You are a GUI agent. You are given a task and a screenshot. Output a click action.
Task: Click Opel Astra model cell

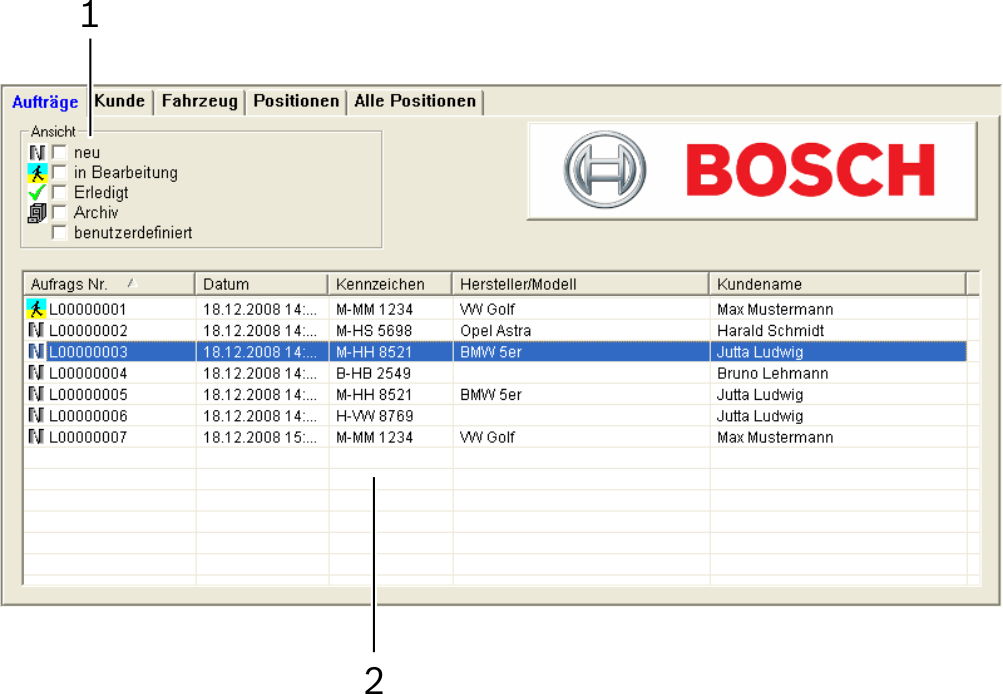point(496,331)
